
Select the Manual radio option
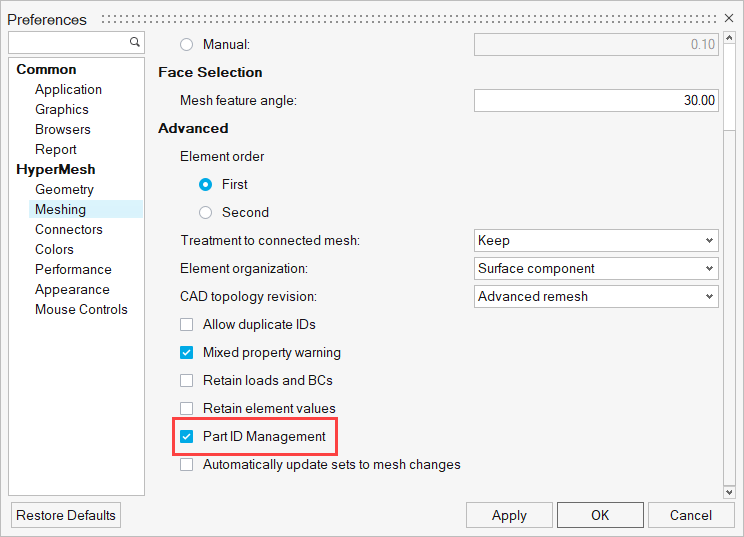(186, 45)
